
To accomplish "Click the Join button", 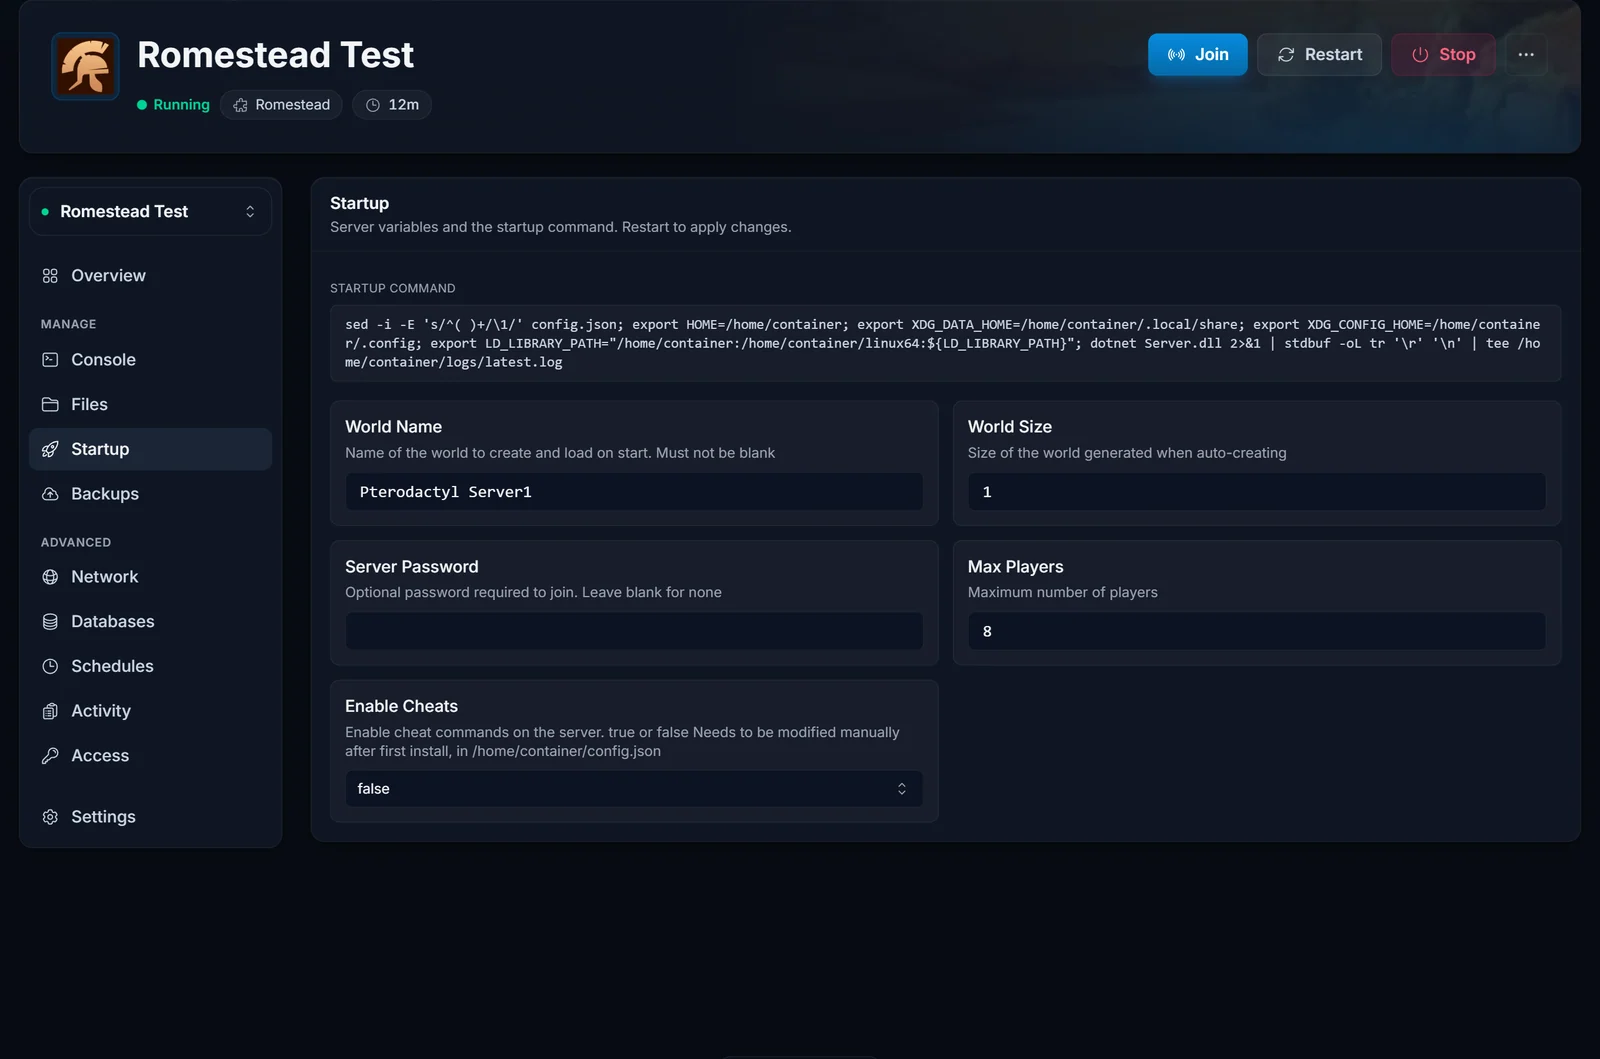I will point(1197,55).
